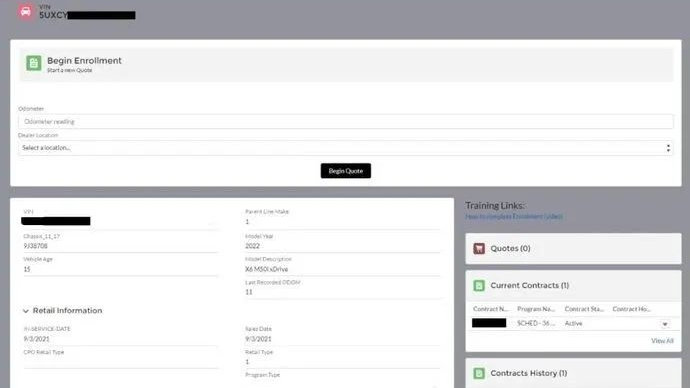Click the Contract Ho... column header
Image resolution: width=690 pixels, height=388 pixels.
[631, 309]
